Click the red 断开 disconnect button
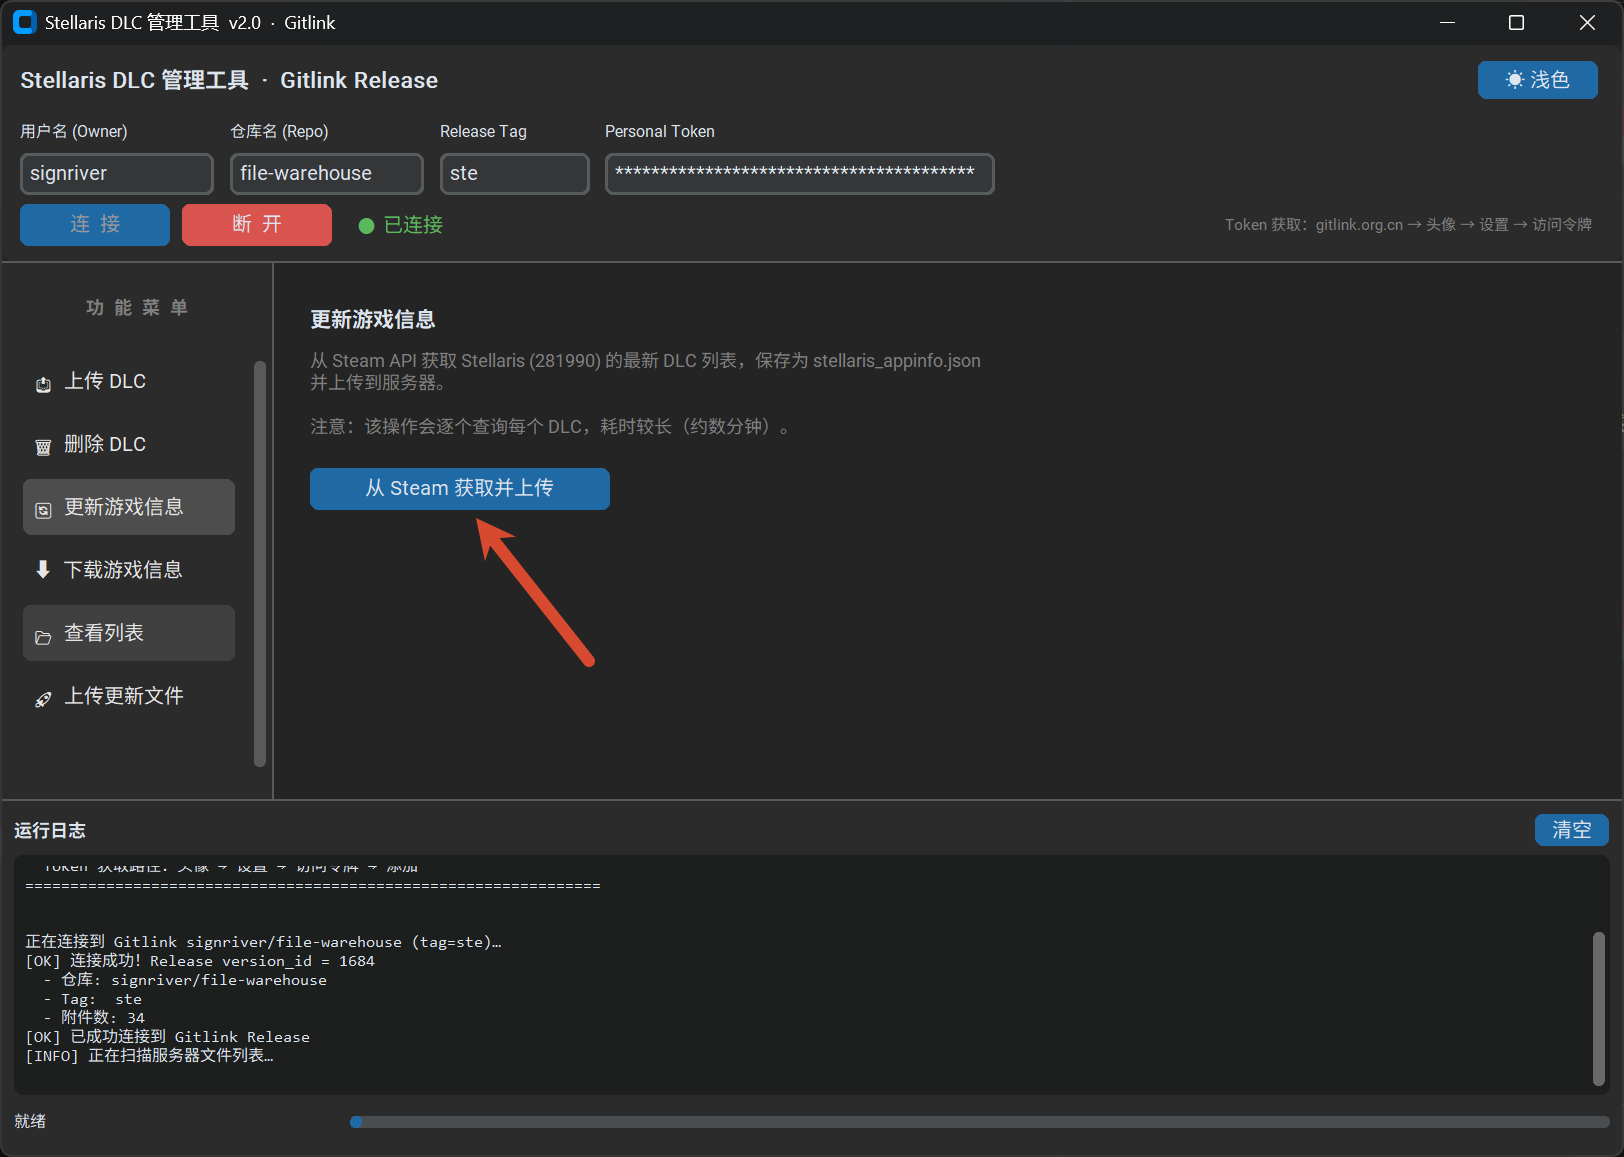 pyautogui.click(x=257, y=224)
